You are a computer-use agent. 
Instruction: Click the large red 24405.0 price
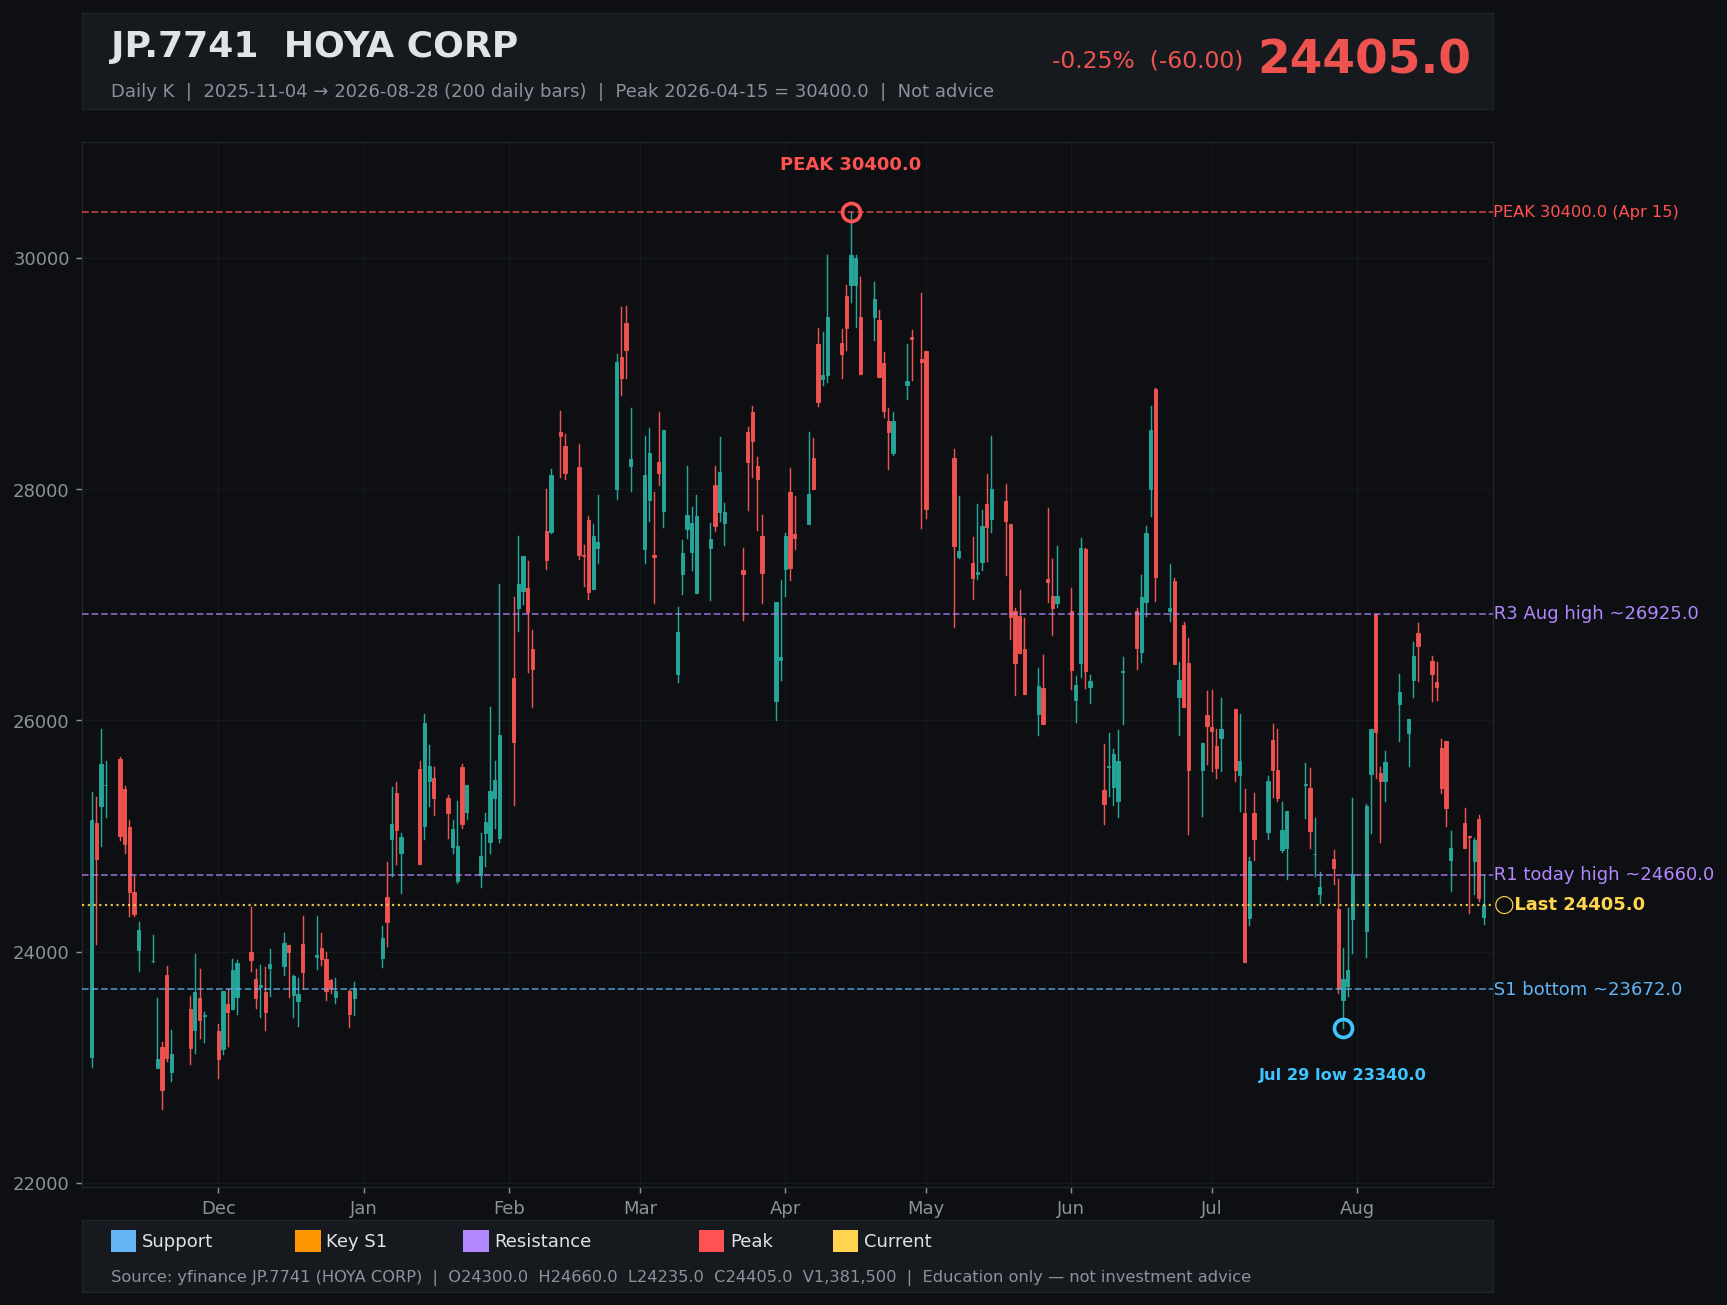(1364, 57)
